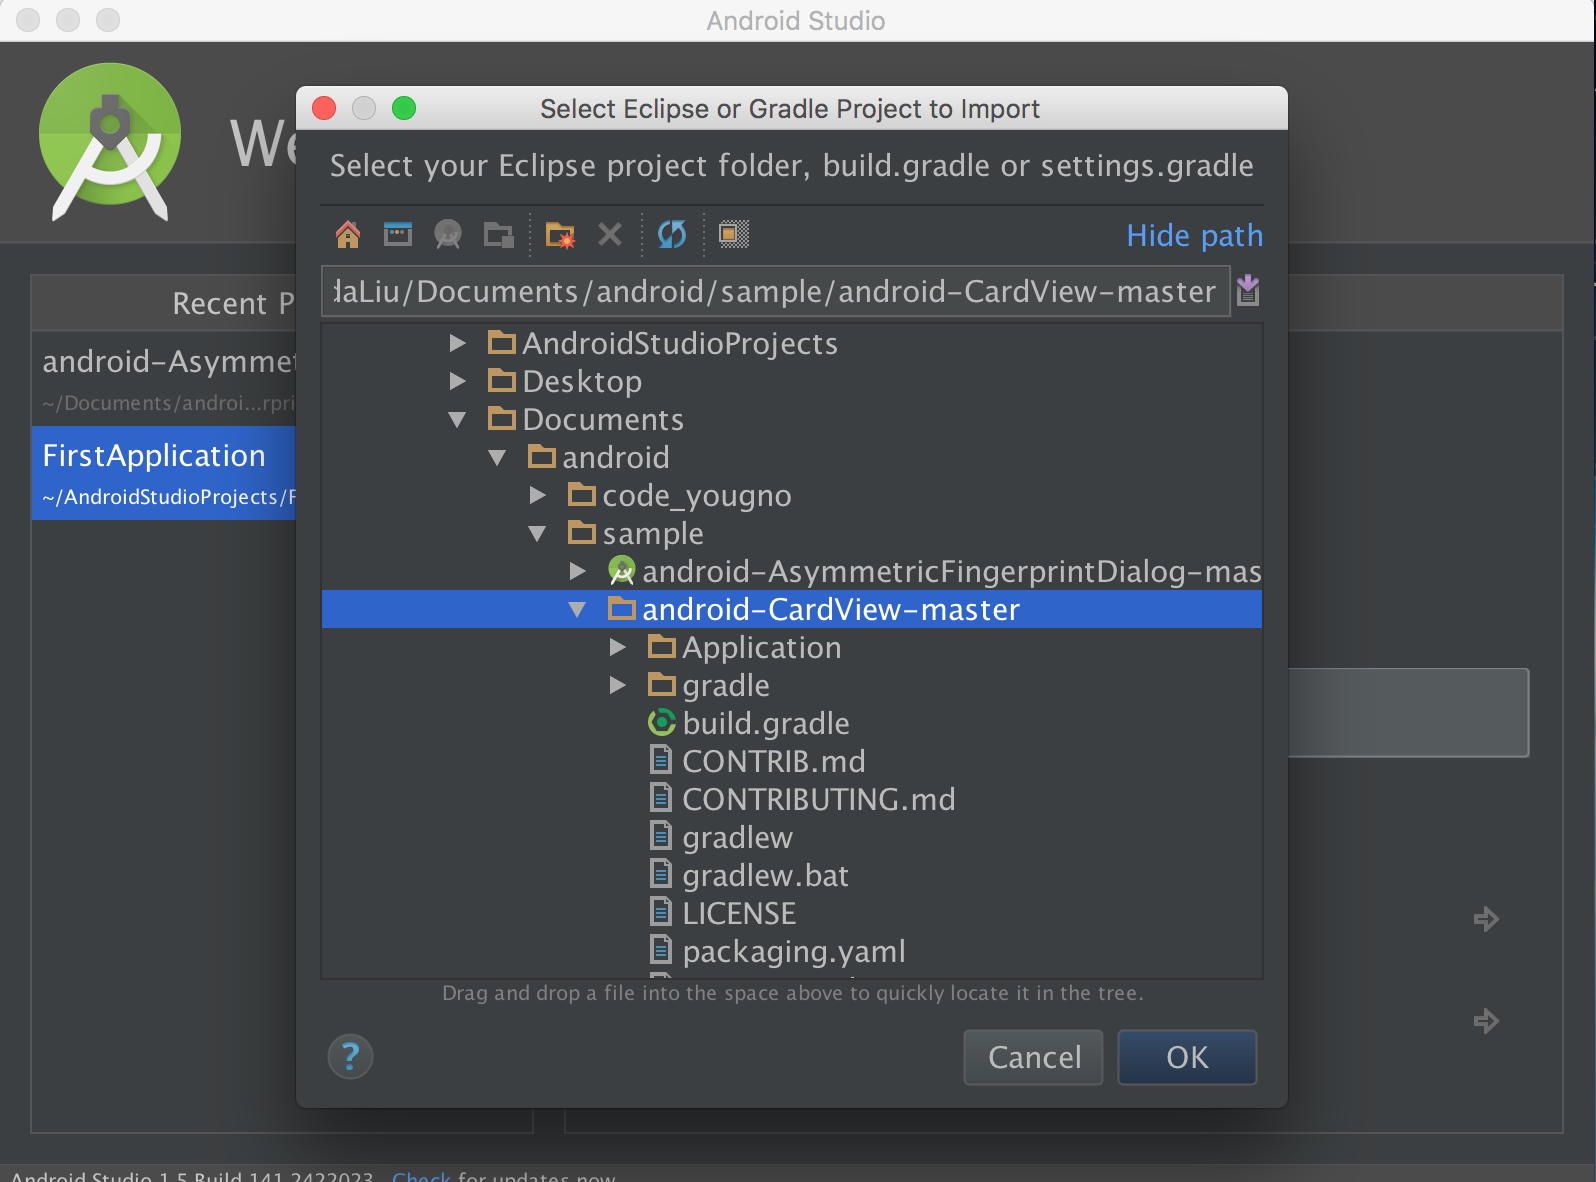This screenshot has height=1182, width=1596.
Task: Expand the AndroidStudioProjects folder
Action: click(458, 343)
